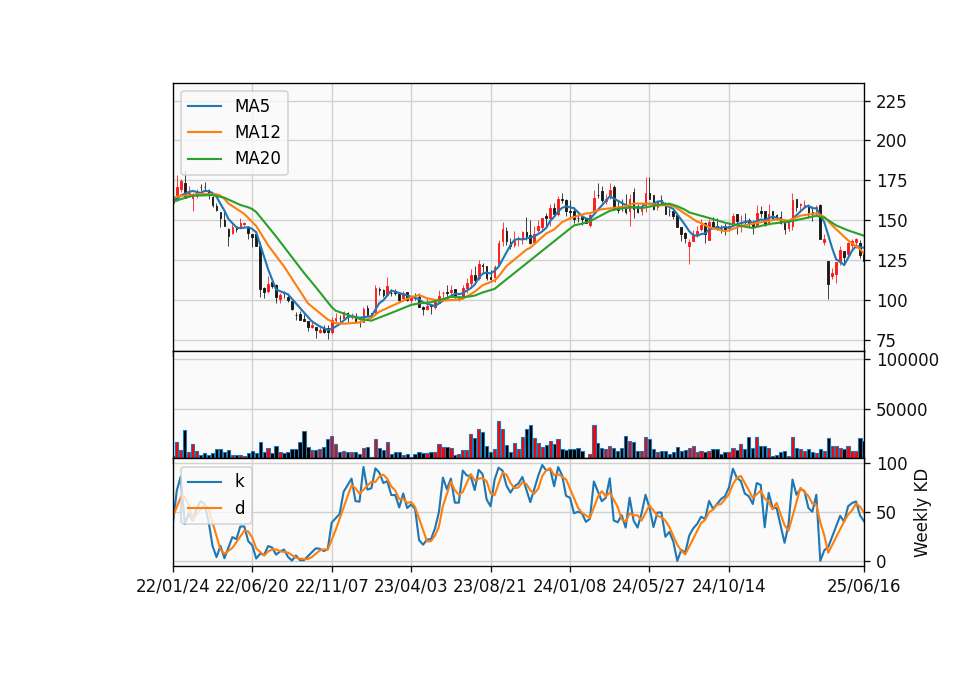Image resolution: width=960 pixels, height=690 pixels.
Task: Click the MA20 legend label
Action: pos(257,158)
